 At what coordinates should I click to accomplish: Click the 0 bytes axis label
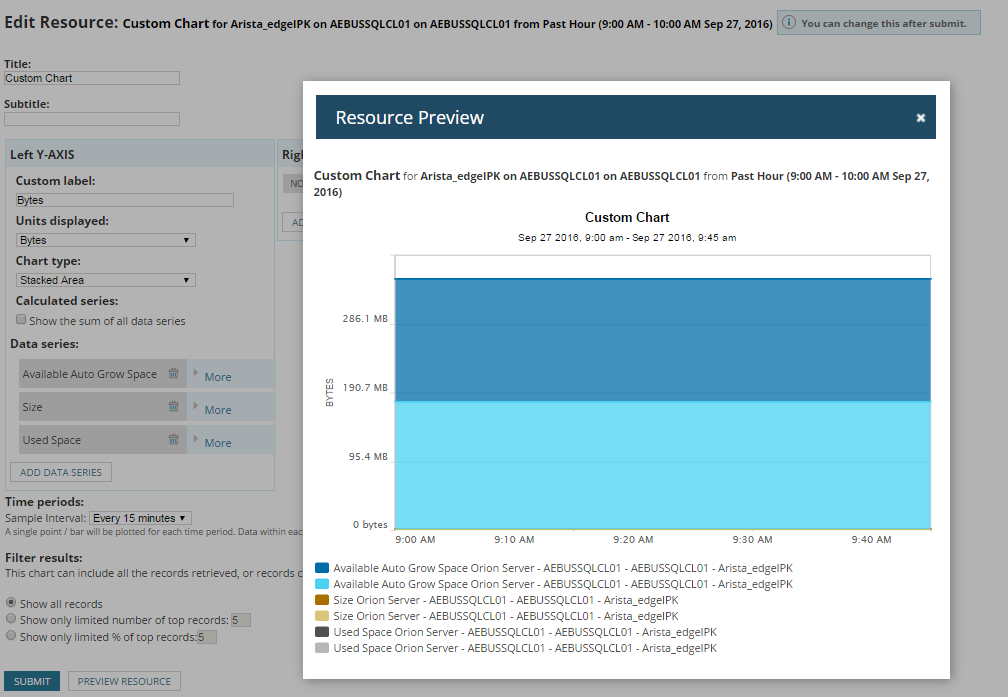click(x=370, y=525)
